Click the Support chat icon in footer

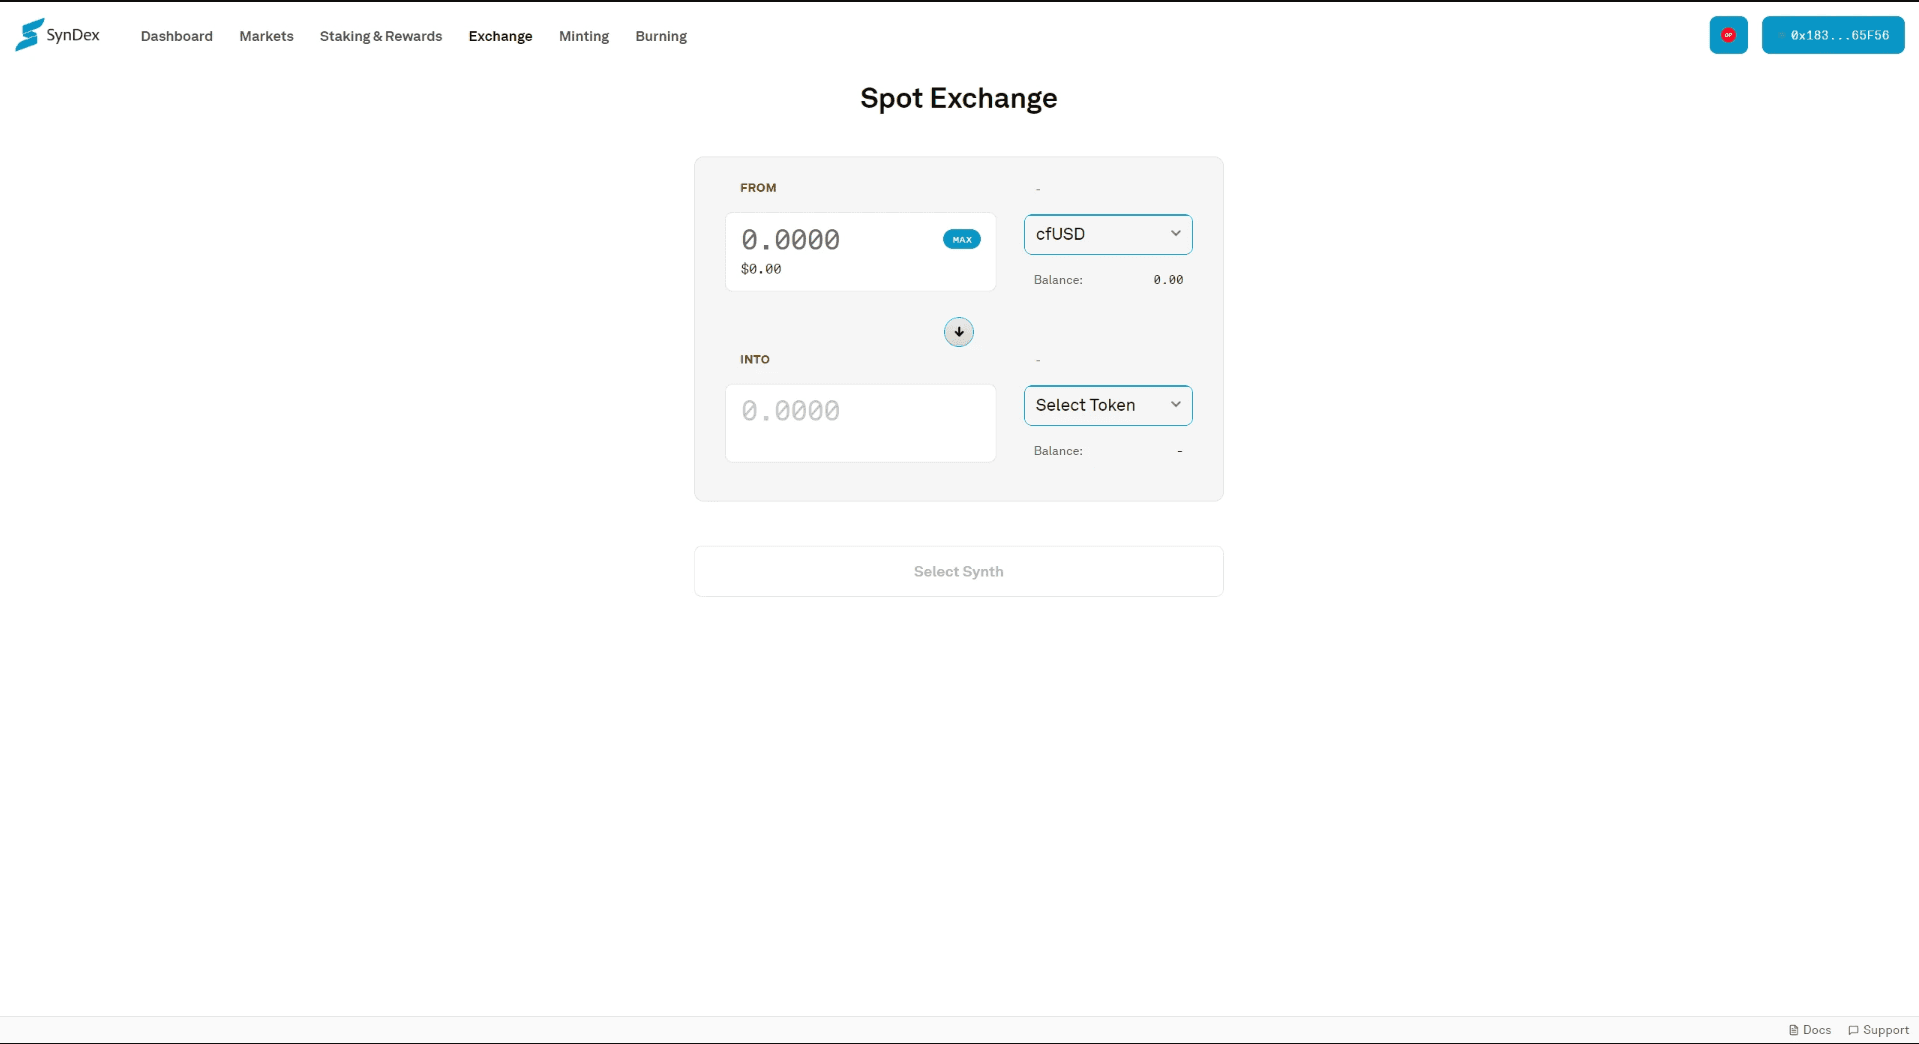1852,1029
